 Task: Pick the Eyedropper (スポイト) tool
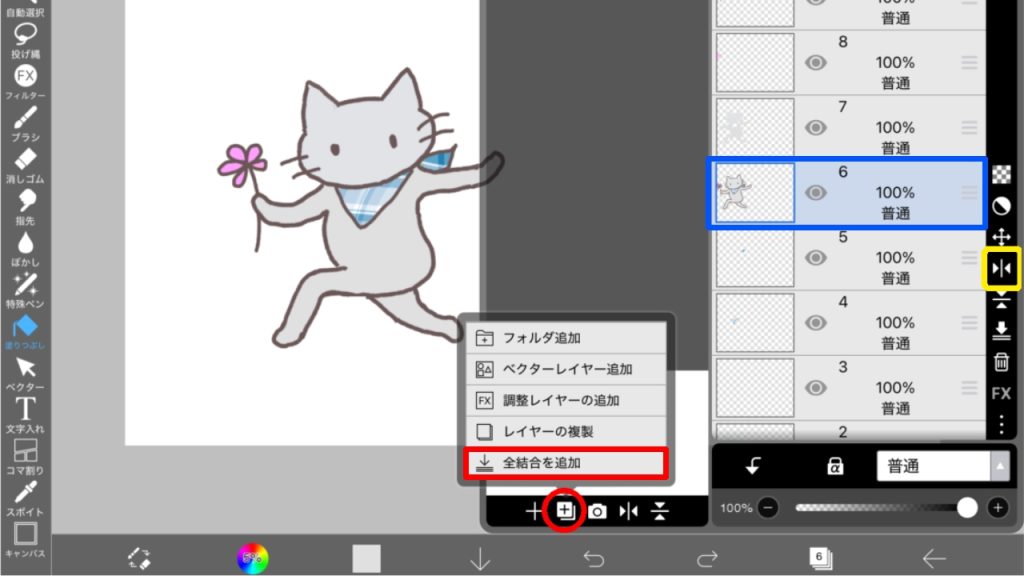(26, 492)
